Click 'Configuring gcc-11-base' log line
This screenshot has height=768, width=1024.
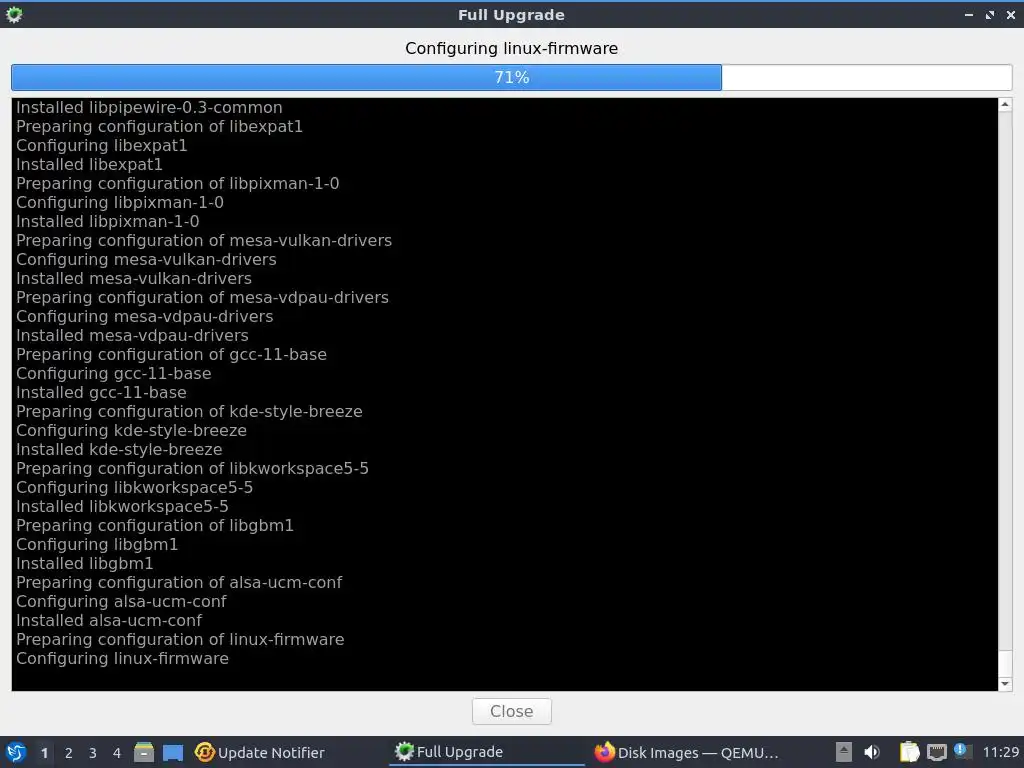pos(114,373)
